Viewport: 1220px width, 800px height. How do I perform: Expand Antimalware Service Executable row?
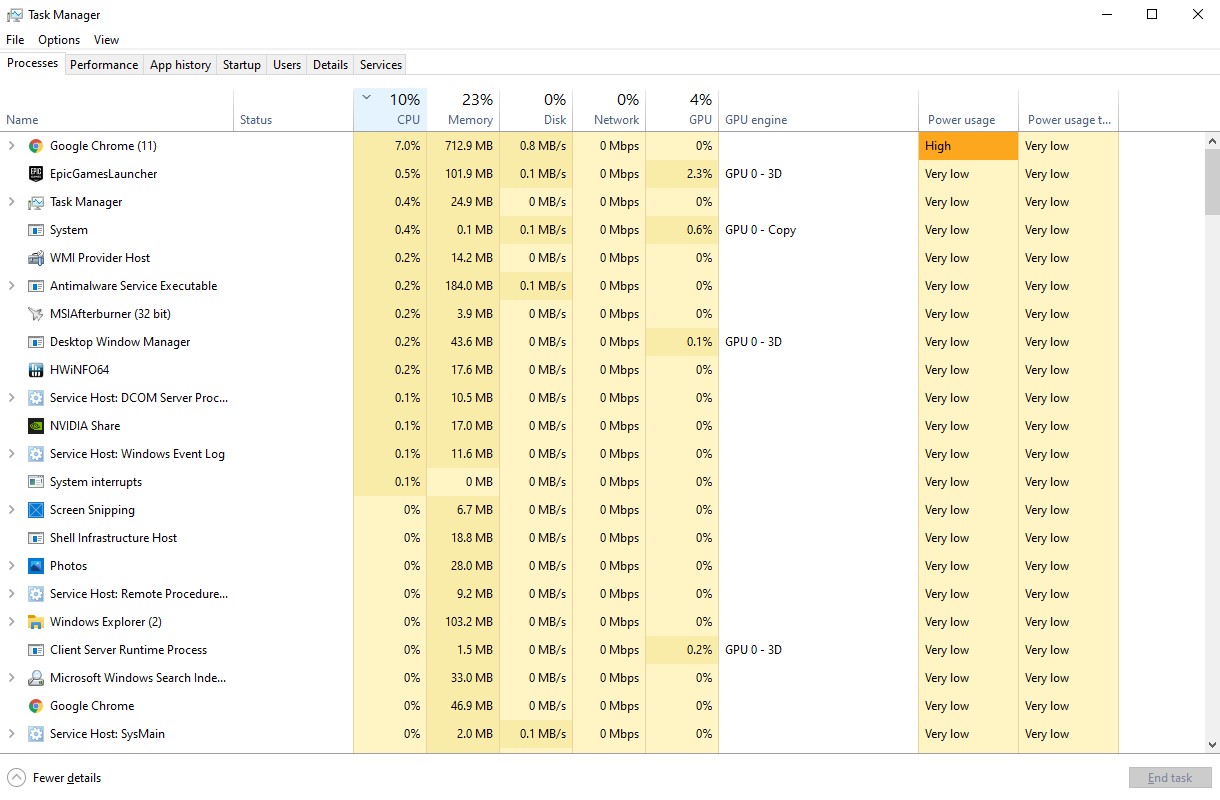coord(12,286)
